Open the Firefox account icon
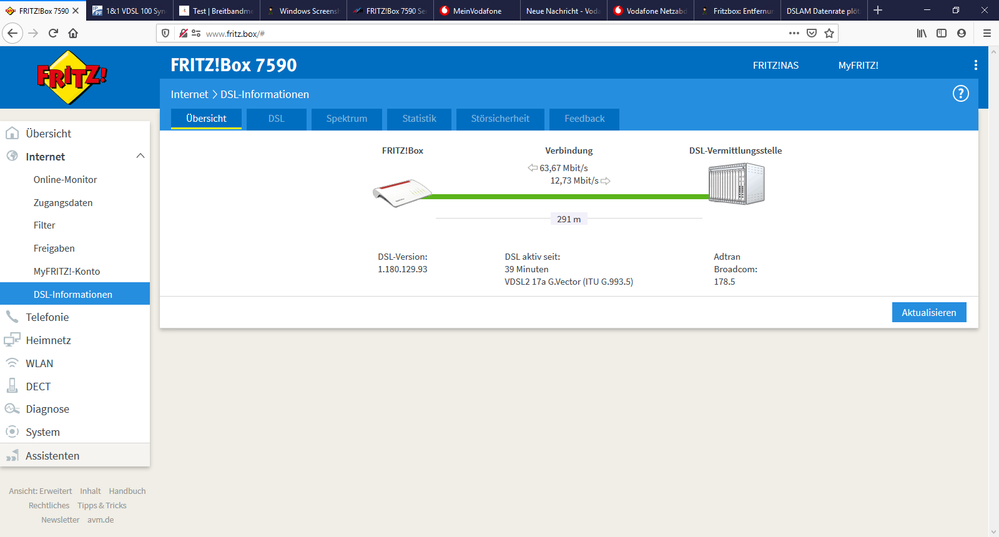This screenshot has width=999, height=537. tap(961, 33)
